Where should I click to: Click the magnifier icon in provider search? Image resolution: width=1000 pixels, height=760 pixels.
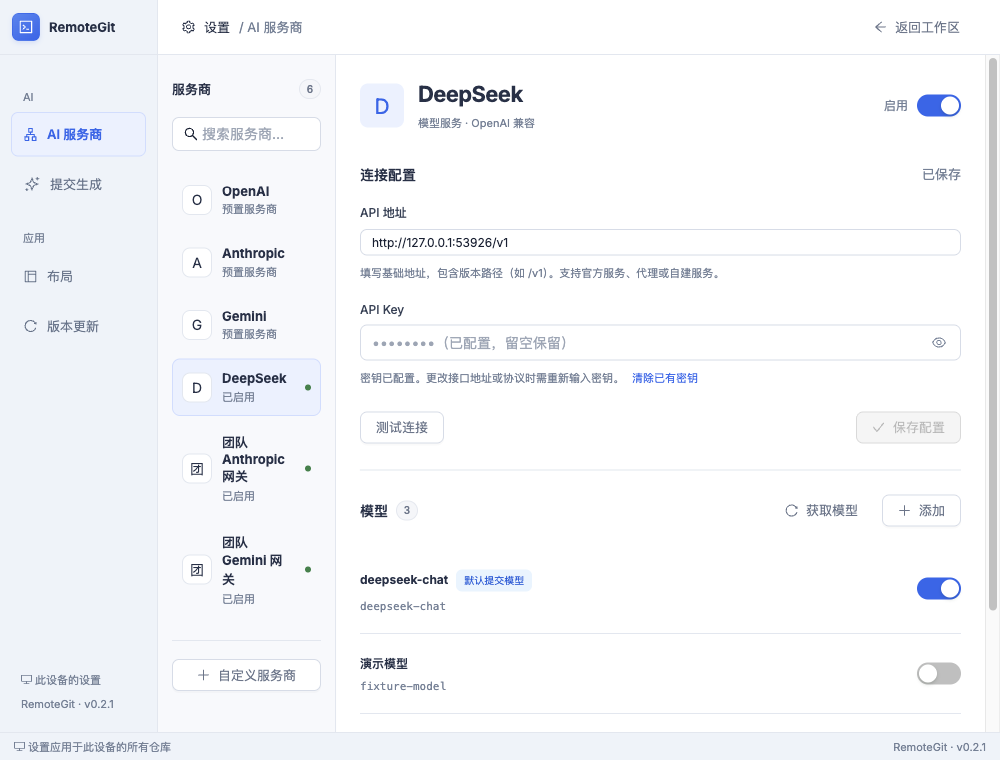(190, 134)
